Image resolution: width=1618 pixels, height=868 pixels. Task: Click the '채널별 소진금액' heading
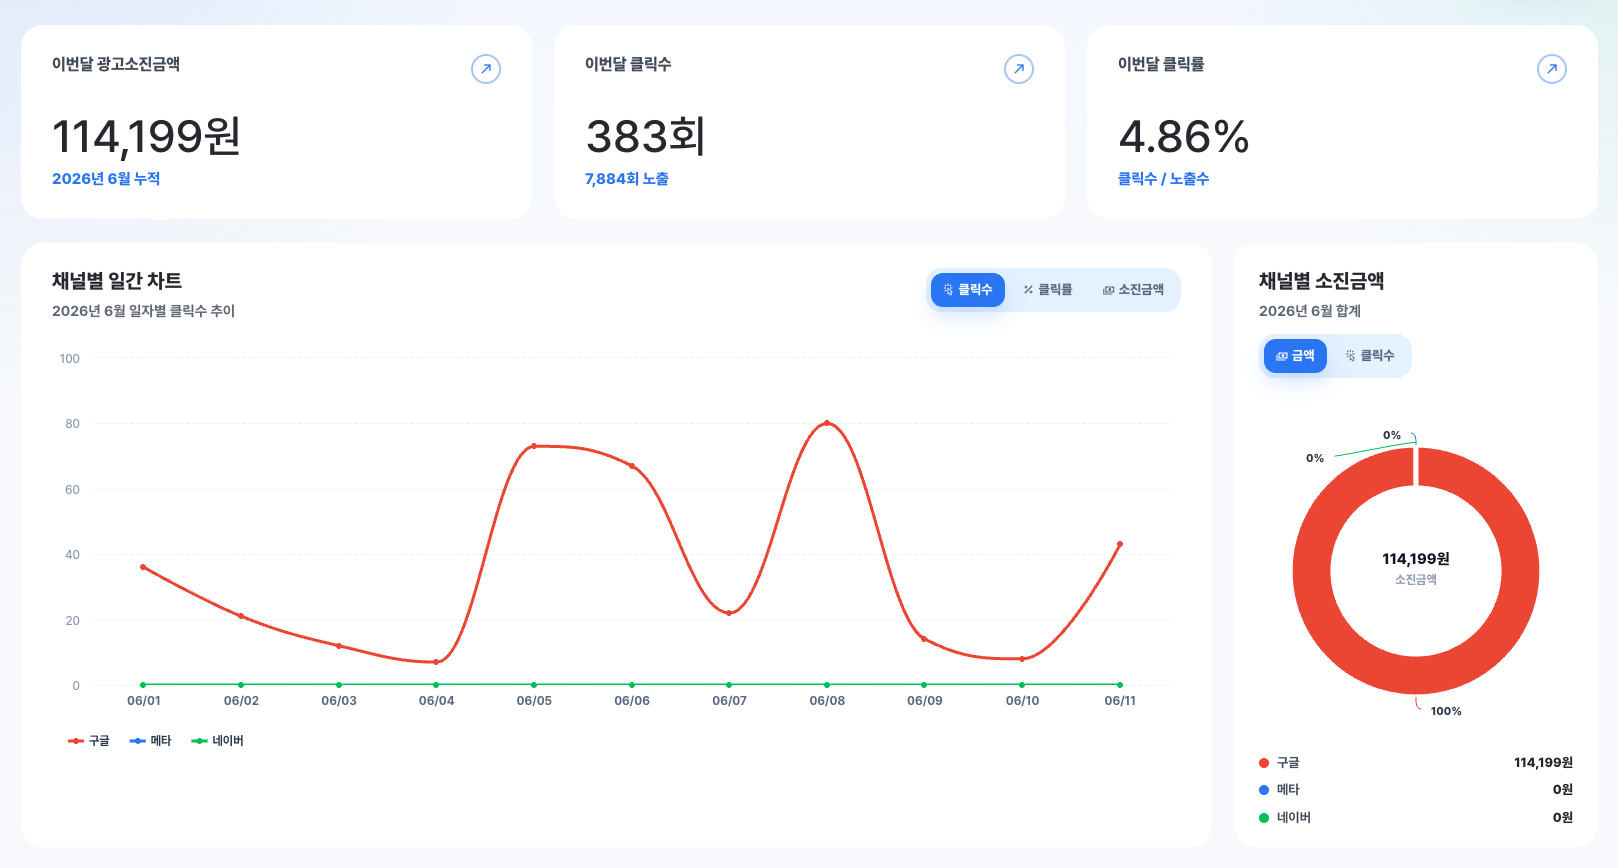pyautogui.click(x=1321, y=281)
